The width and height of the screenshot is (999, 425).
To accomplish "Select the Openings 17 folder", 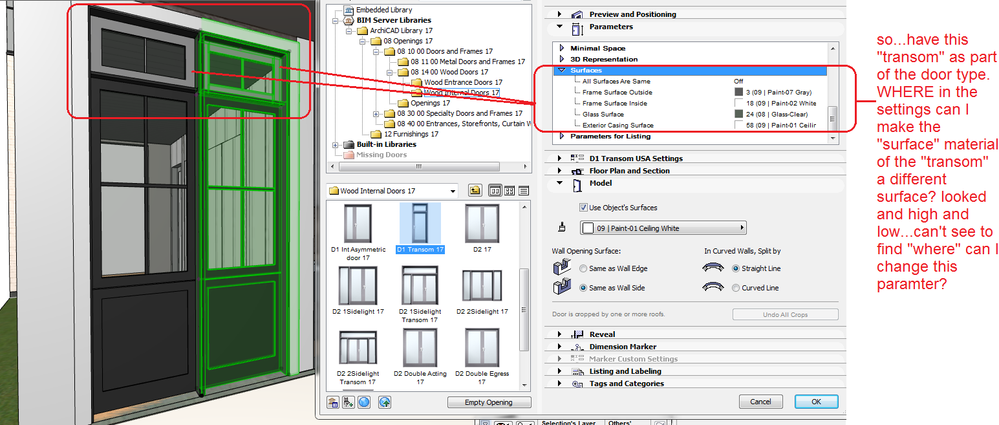I will [430, 103].
